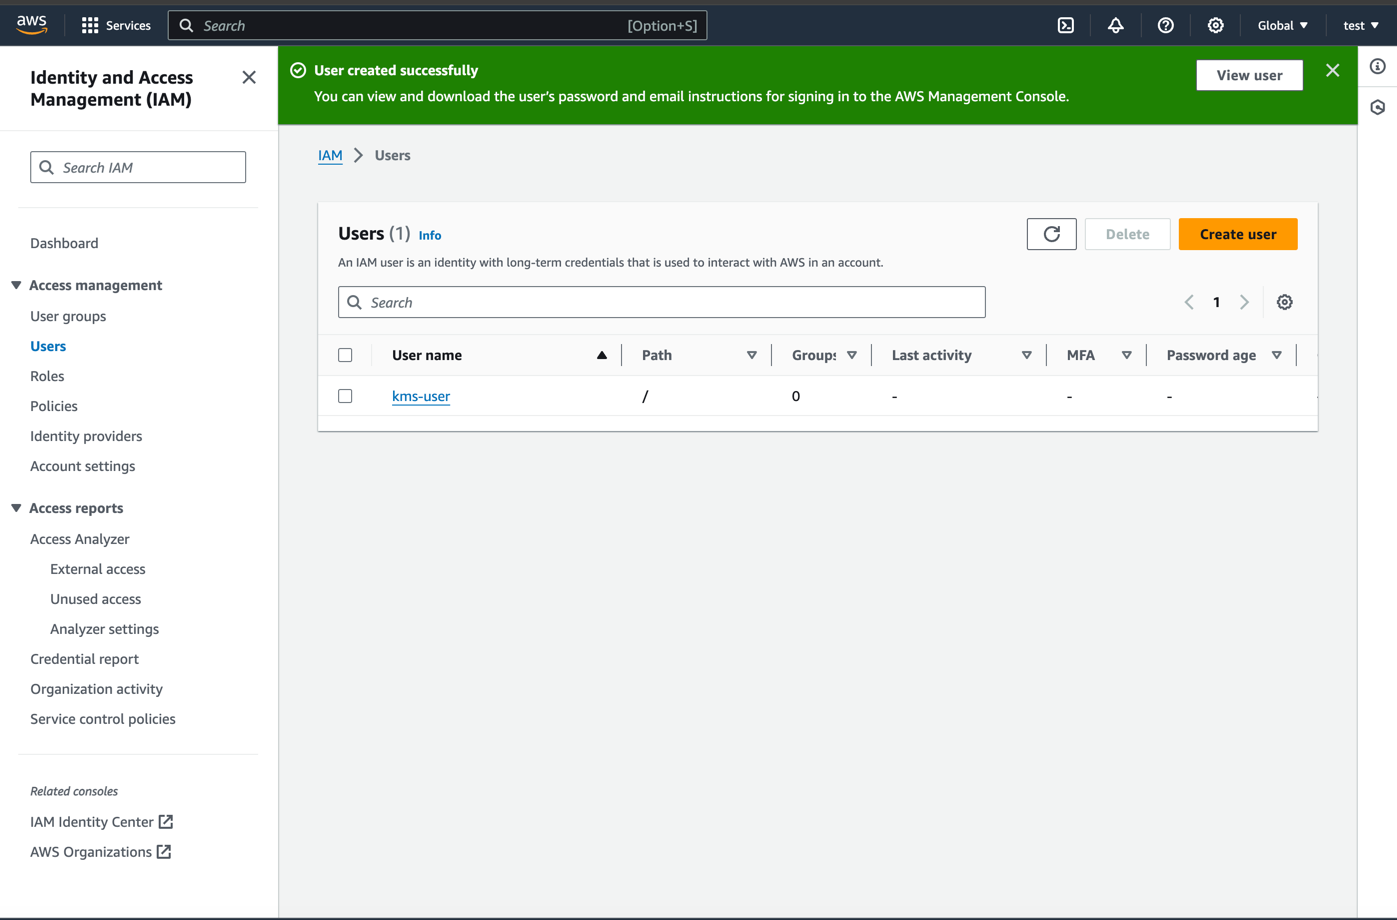Sort by User name ascending arrow

coord(602,355)
